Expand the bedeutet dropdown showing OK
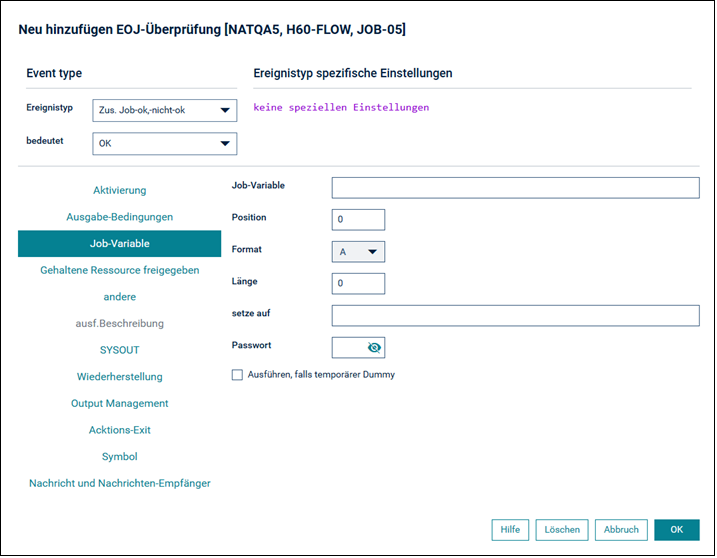The image size is (717, 558). click(x=165, y=144)
